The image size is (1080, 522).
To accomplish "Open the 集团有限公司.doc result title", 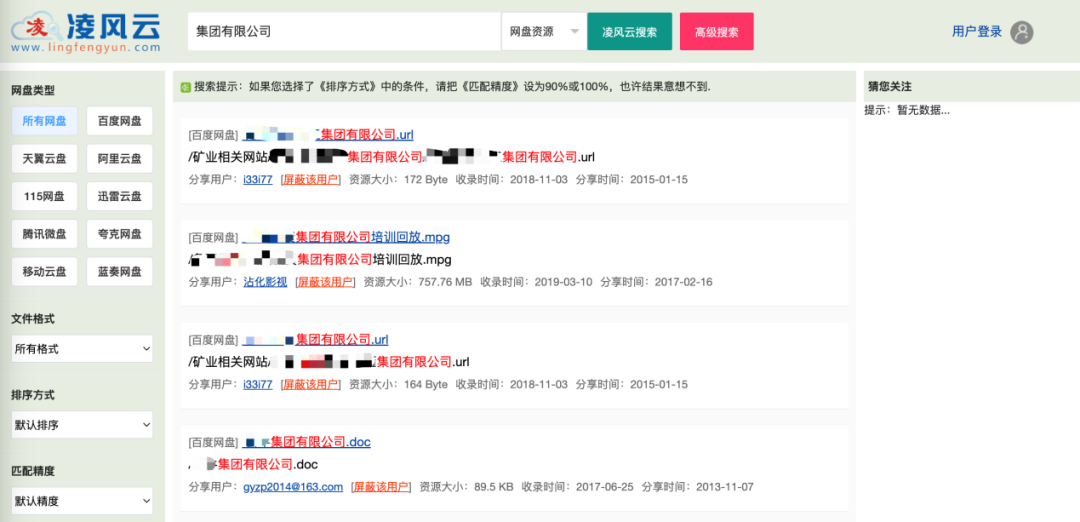I will [x=307, y=442].
